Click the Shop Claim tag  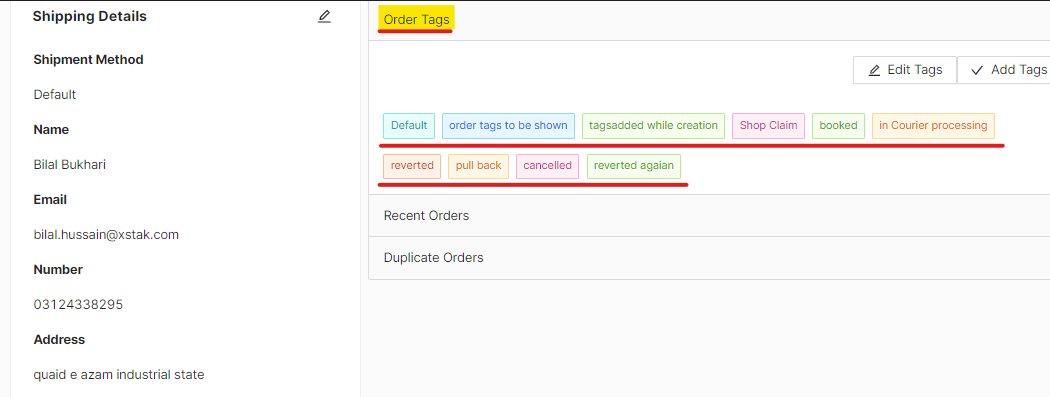click(x=769, y=126)
